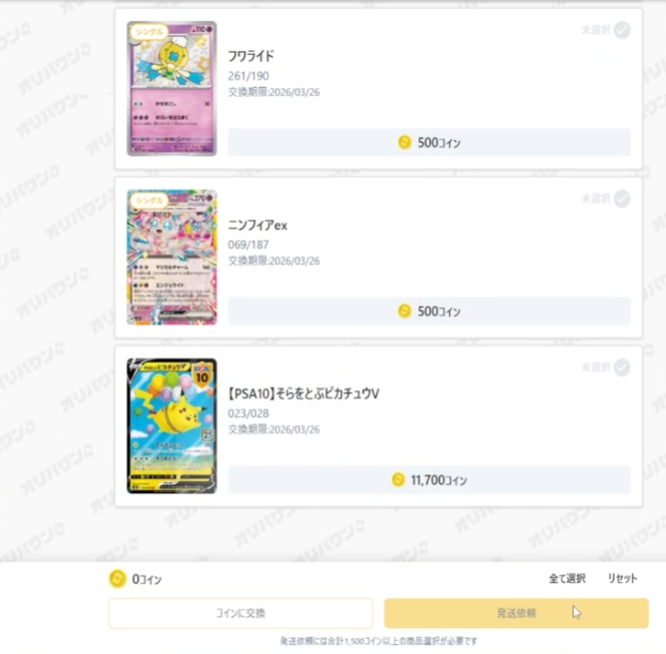
Task: Click the コインに交換 button
Action: (x=240, y=613)
